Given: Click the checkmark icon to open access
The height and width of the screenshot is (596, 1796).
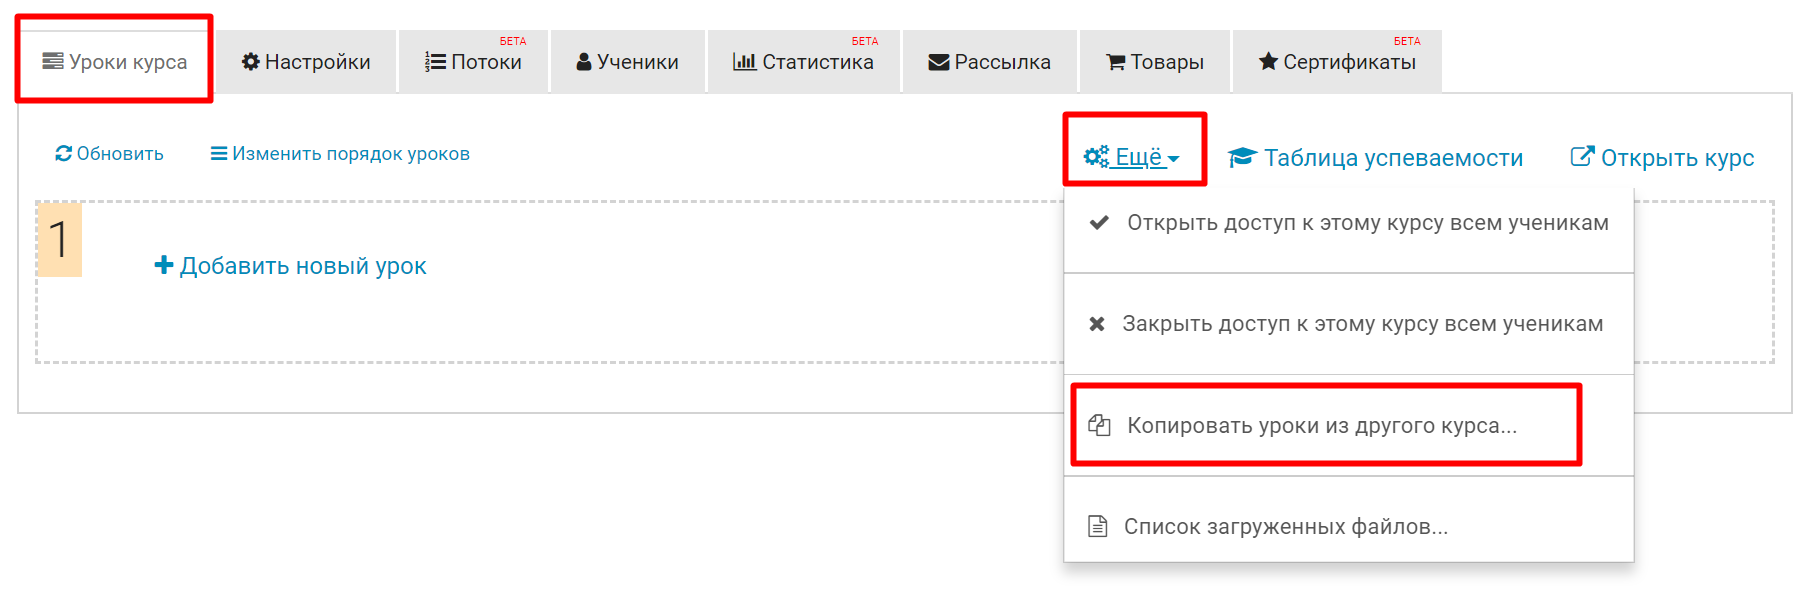Looking at the screenshot, I should tap(1099, 222).
